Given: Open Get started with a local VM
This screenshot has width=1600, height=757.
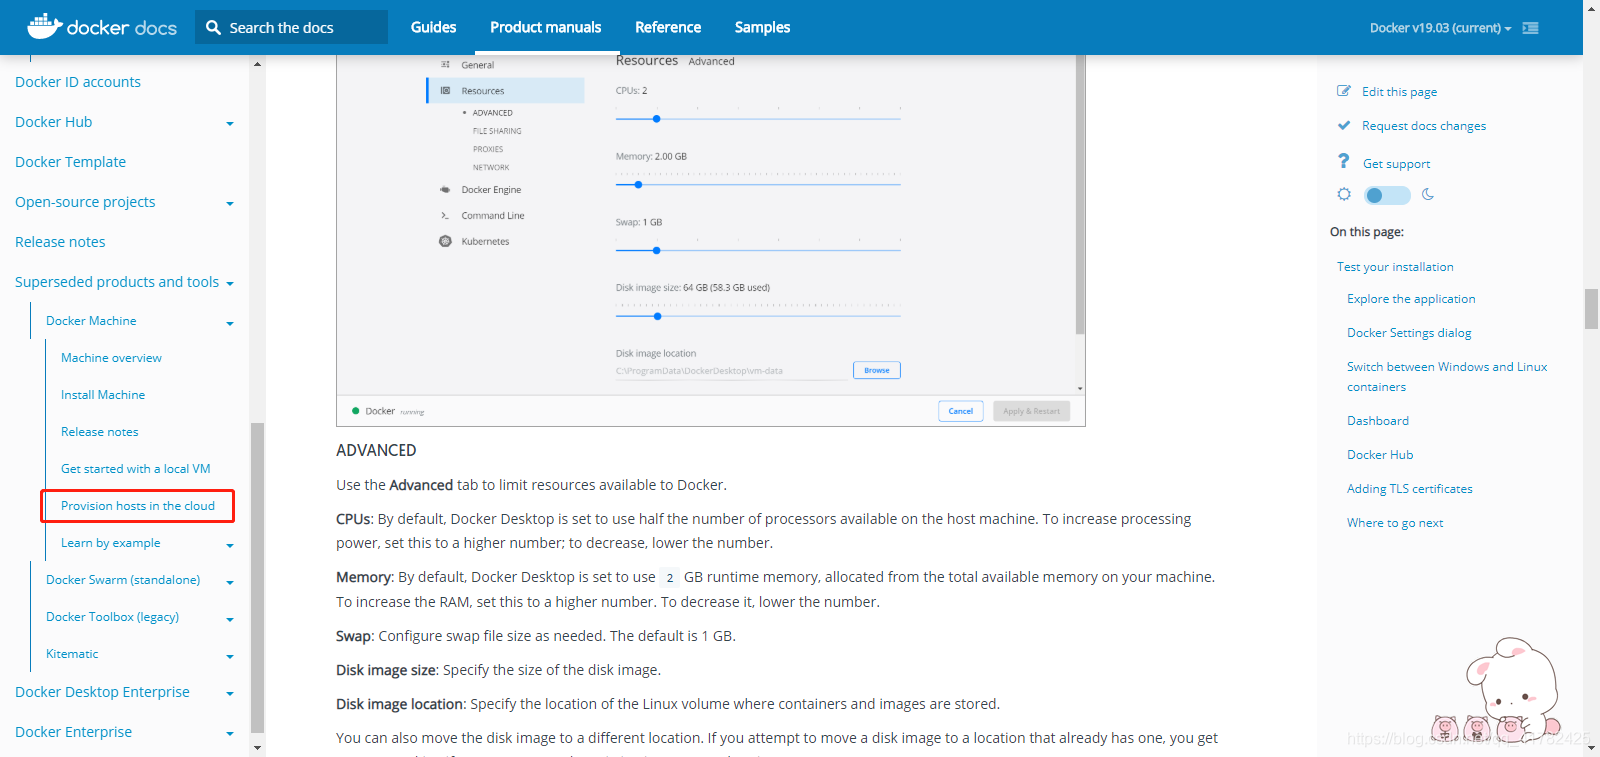Looking at the screenshot, I should 136,469.
